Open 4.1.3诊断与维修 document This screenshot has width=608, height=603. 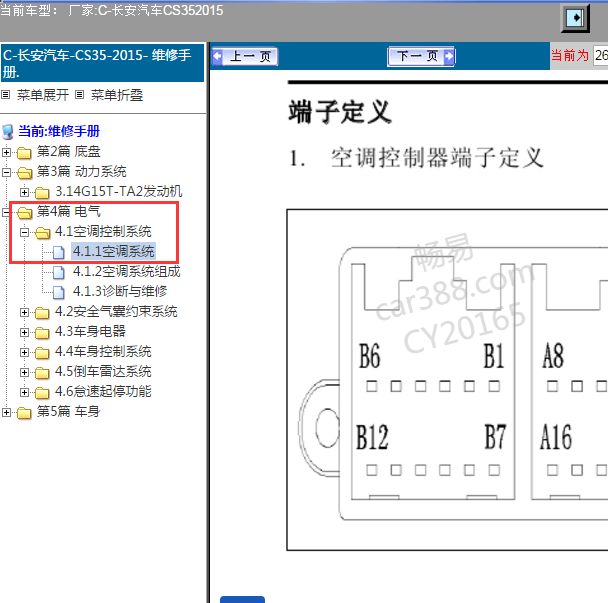click(x=120, y=291)
